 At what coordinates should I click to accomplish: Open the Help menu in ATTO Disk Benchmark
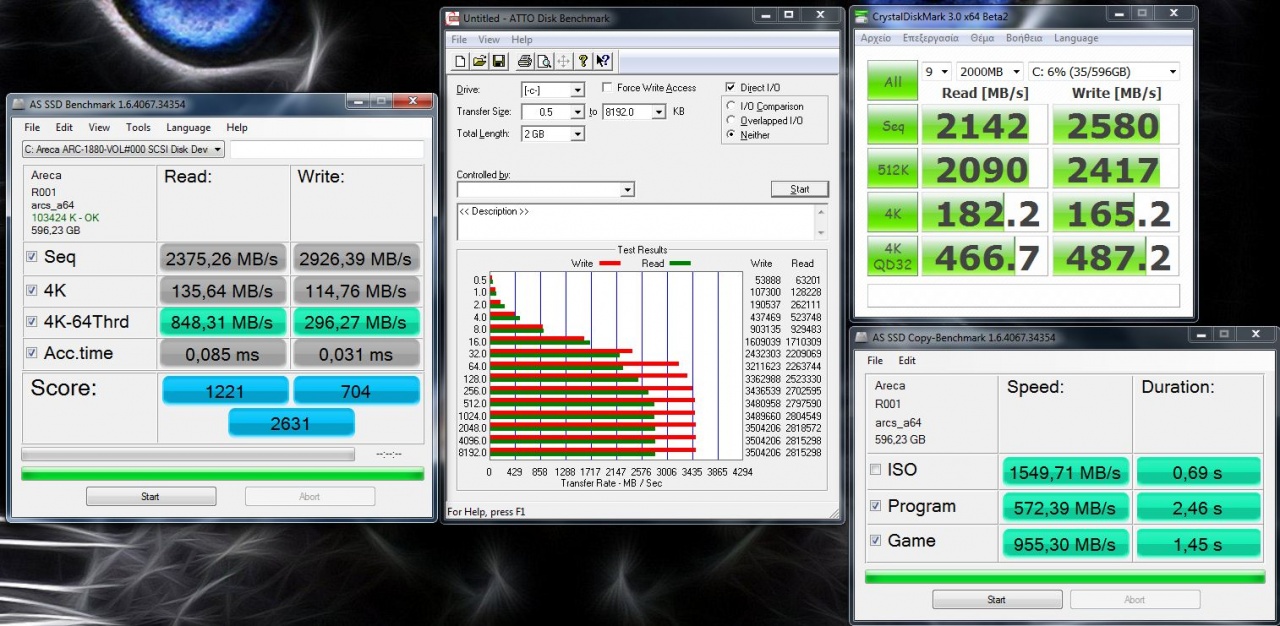[522, 40]
